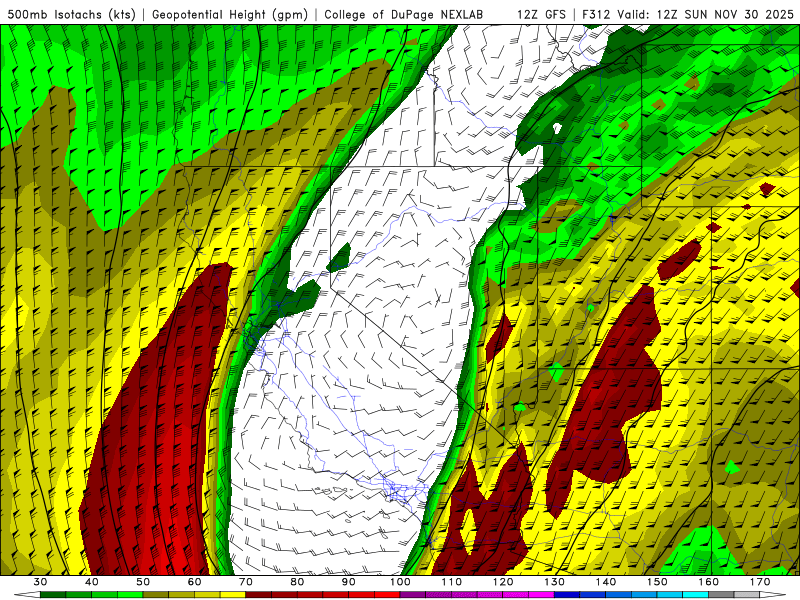Select the purple 100-105 kt legend swatch
This screenshot has width=800, height=600.
coord(413,595)
